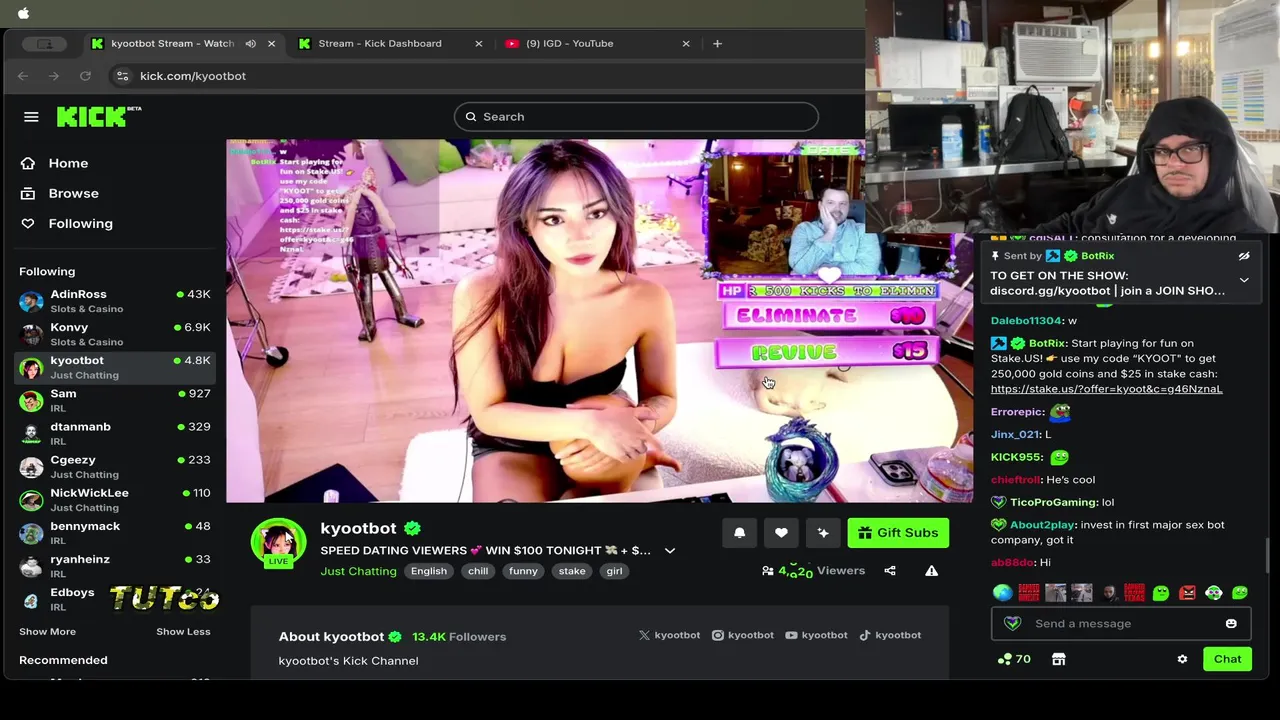Open a new browser tab
The width and height of the screenshot is (1280, 720).
pyautogui.click(x=717, y=43)
